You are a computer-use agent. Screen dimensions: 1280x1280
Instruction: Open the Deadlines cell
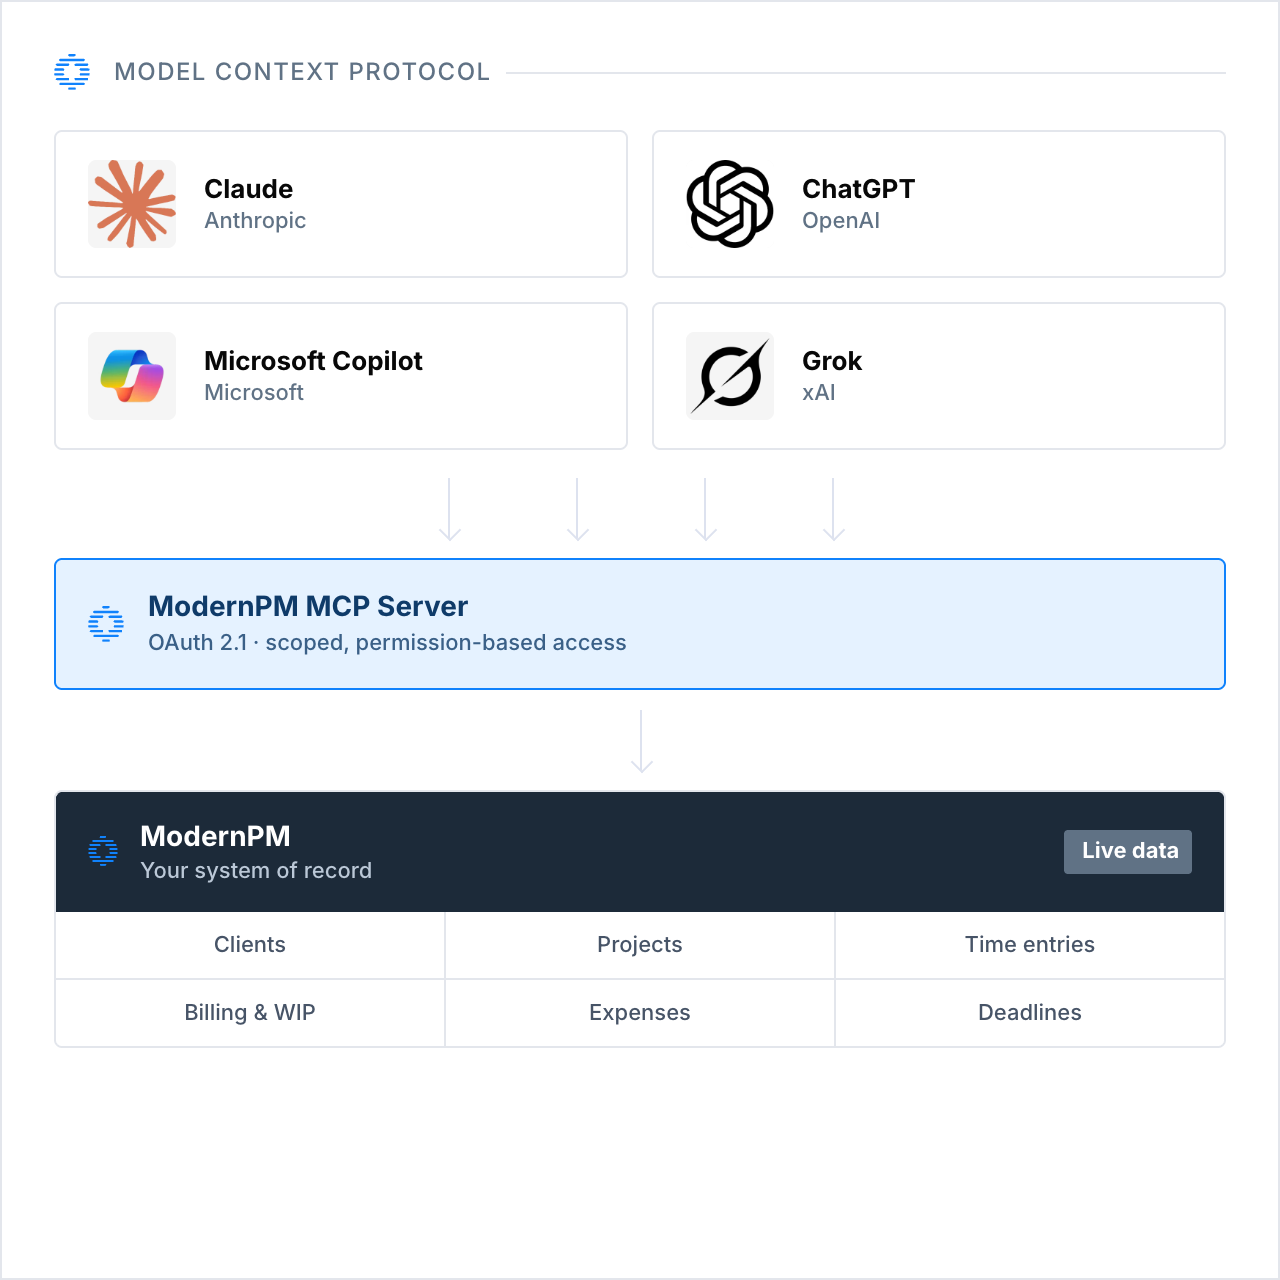click(1030, 1013)
